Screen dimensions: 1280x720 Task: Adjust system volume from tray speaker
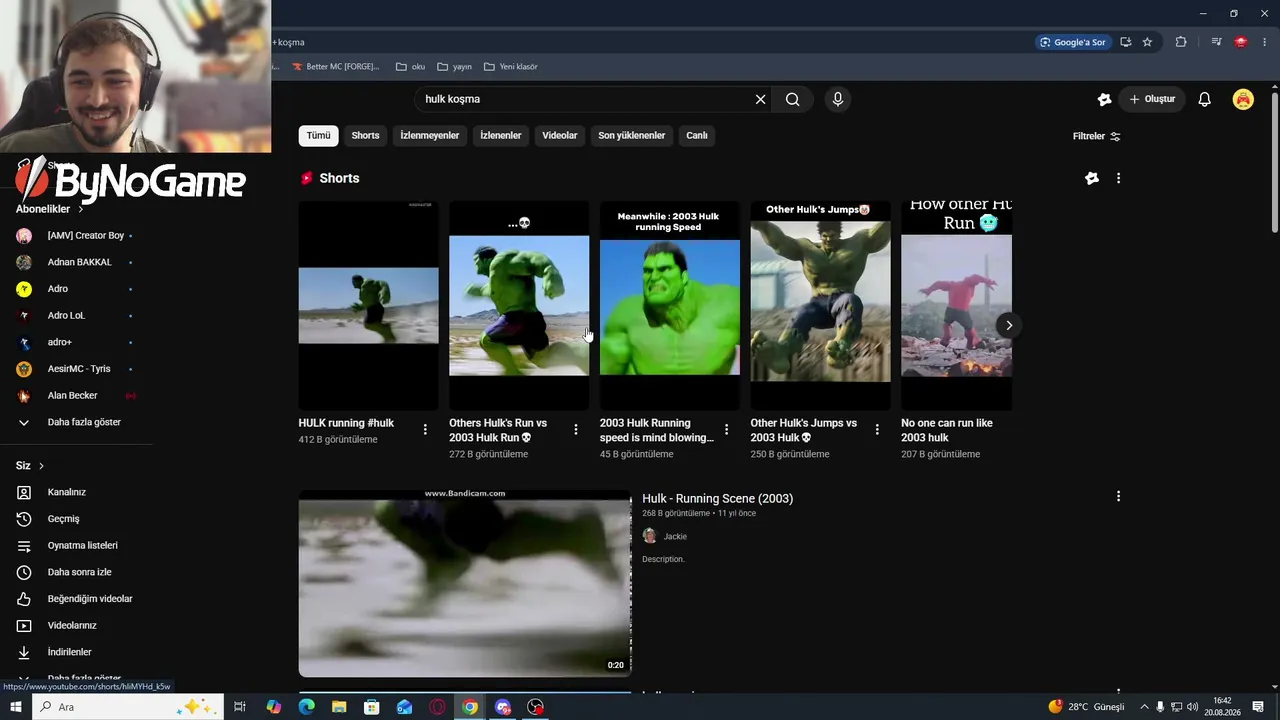pyautogui.click(x=1193, y=707)
